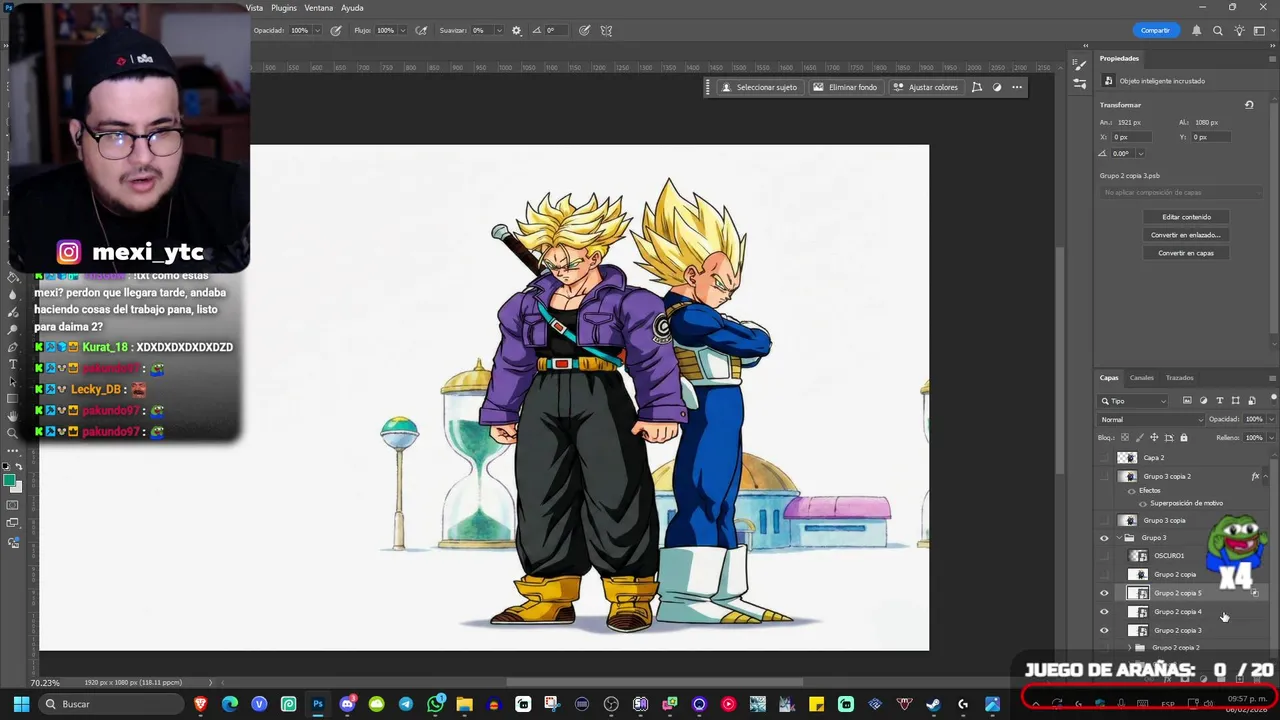Toggle Superposición de motivo effect visibility
Screen dimensions: 1280x720
[x=1143, y=503]
